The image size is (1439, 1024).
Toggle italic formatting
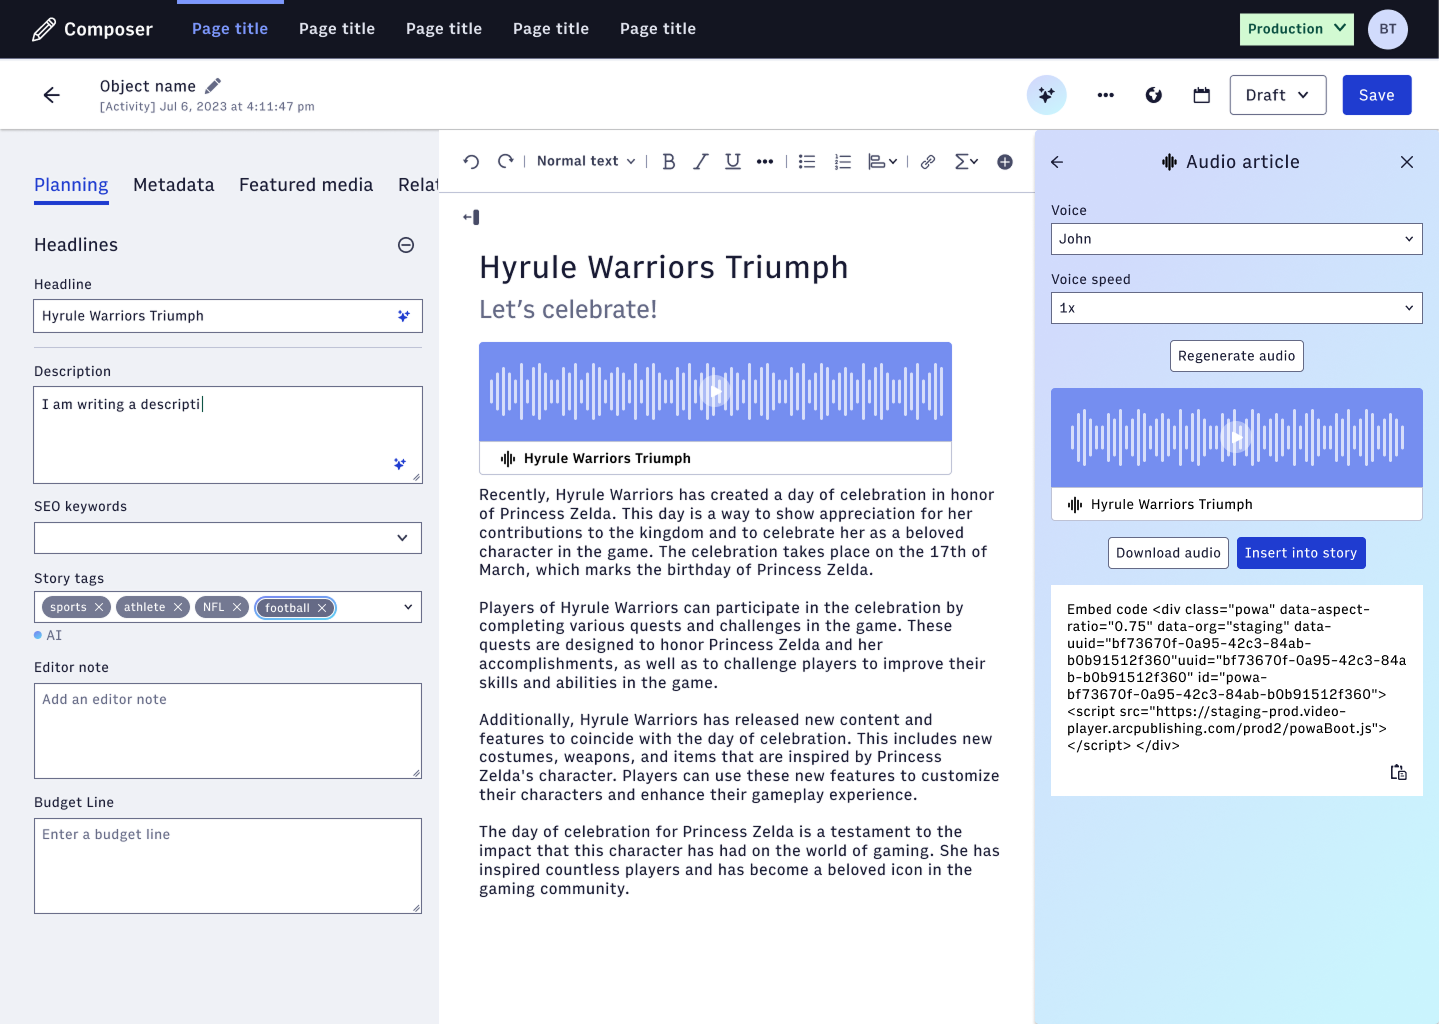(x=701, y=161)
